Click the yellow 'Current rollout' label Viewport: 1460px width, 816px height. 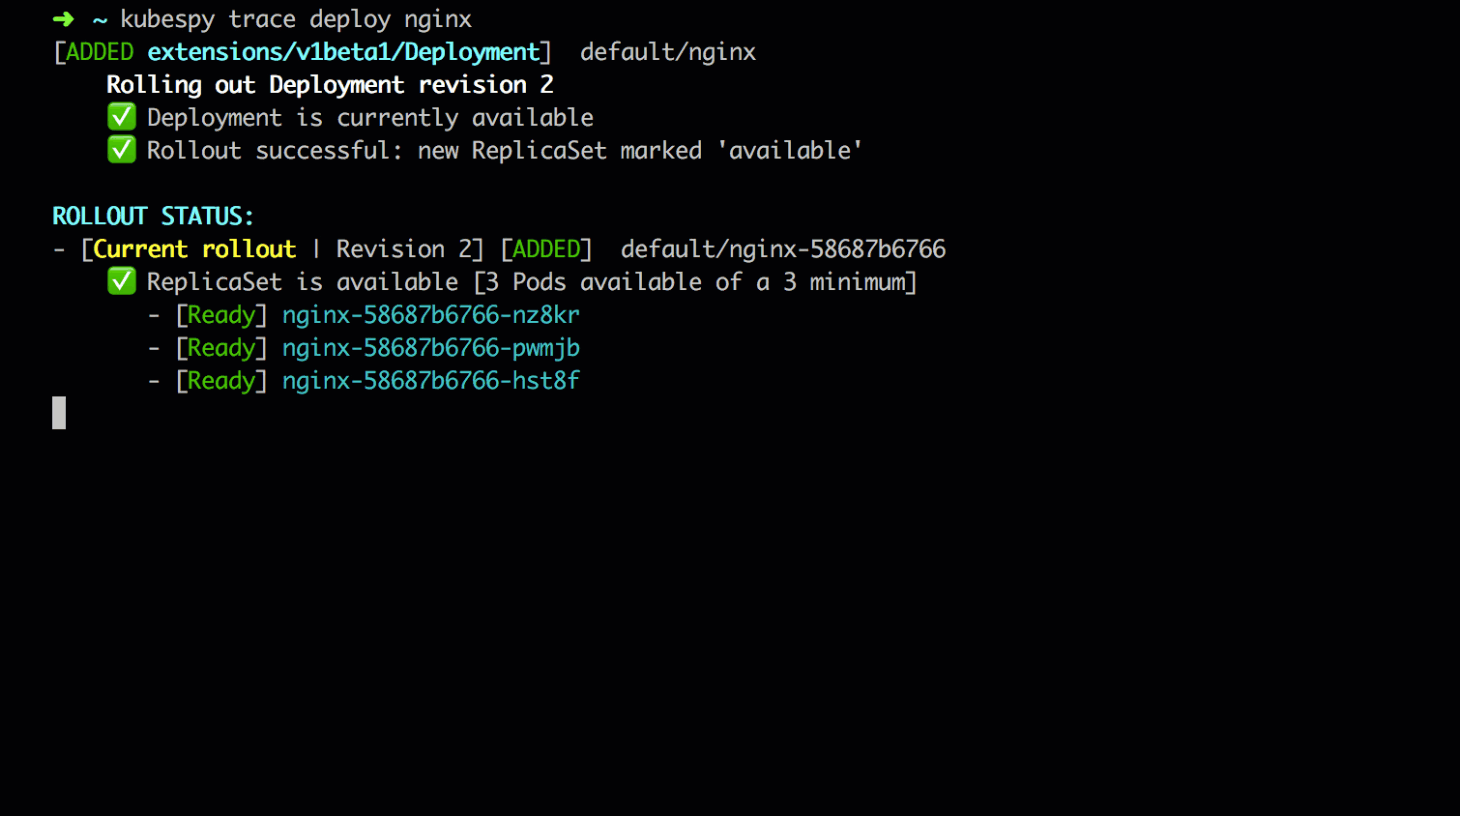click(195, 249)
